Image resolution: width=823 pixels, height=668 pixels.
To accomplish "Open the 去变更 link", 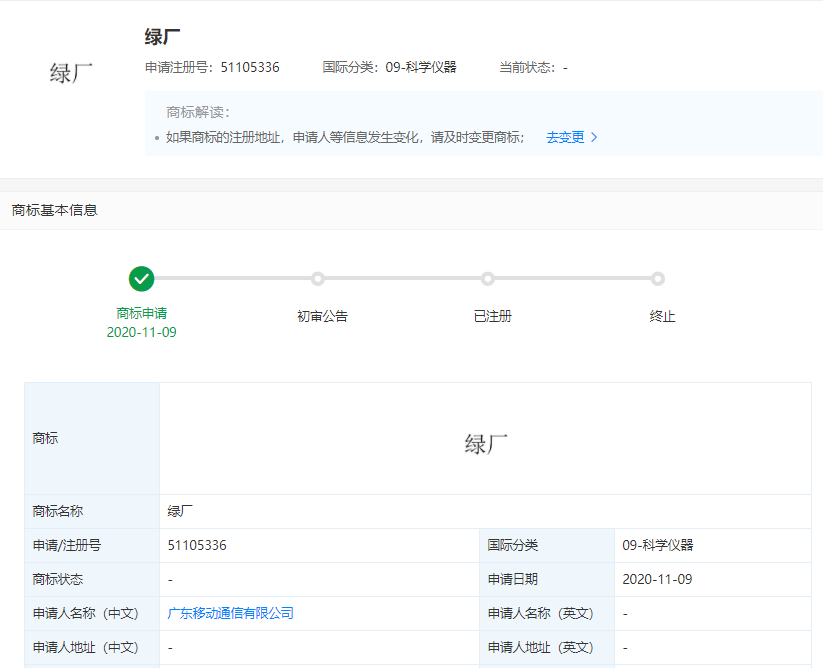I will tap(565, 138).
